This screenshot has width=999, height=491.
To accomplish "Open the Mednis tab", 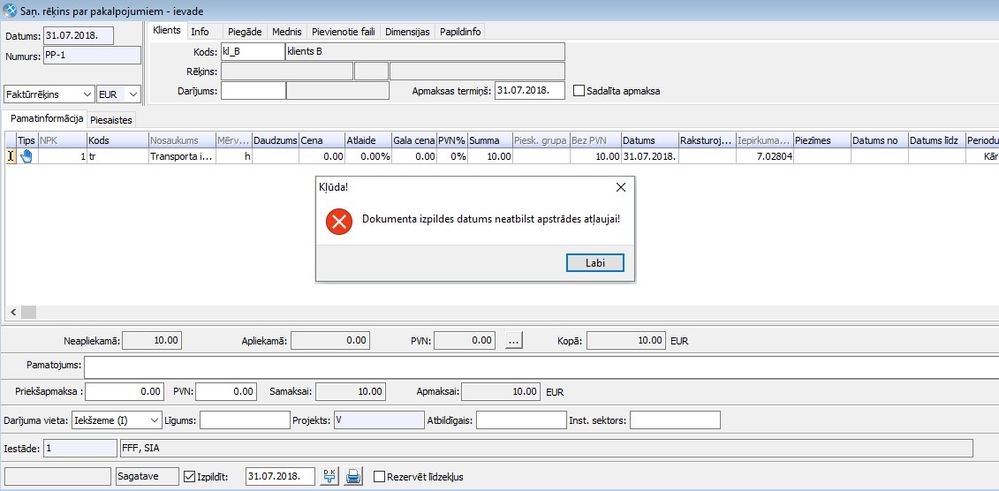I will point(287,31).
